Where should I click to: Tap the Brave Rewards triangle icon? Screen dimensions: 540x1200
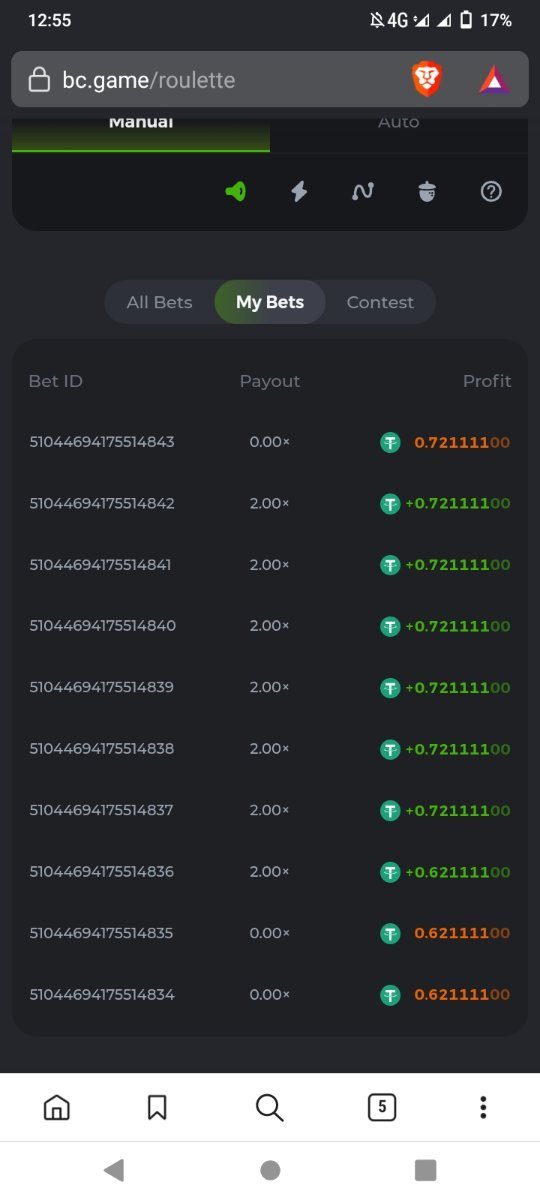(494, 80)
